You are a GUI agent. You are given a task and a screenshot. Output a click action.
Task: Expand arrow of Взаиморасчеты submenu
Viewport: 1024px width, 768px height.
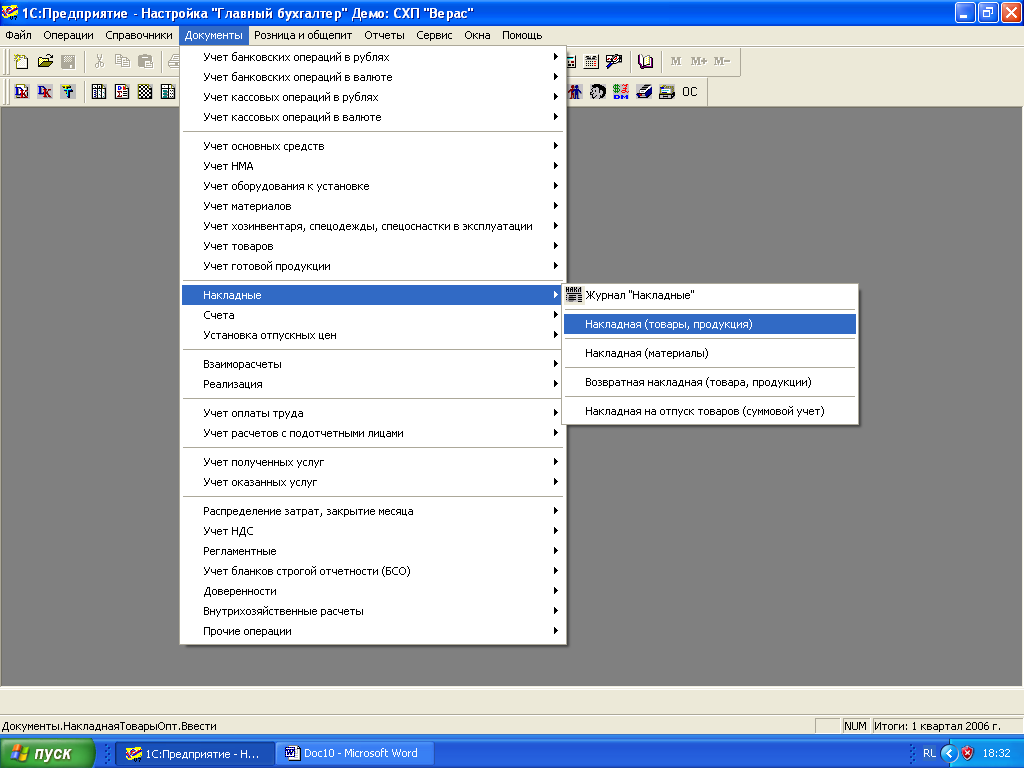pos(556,364)
